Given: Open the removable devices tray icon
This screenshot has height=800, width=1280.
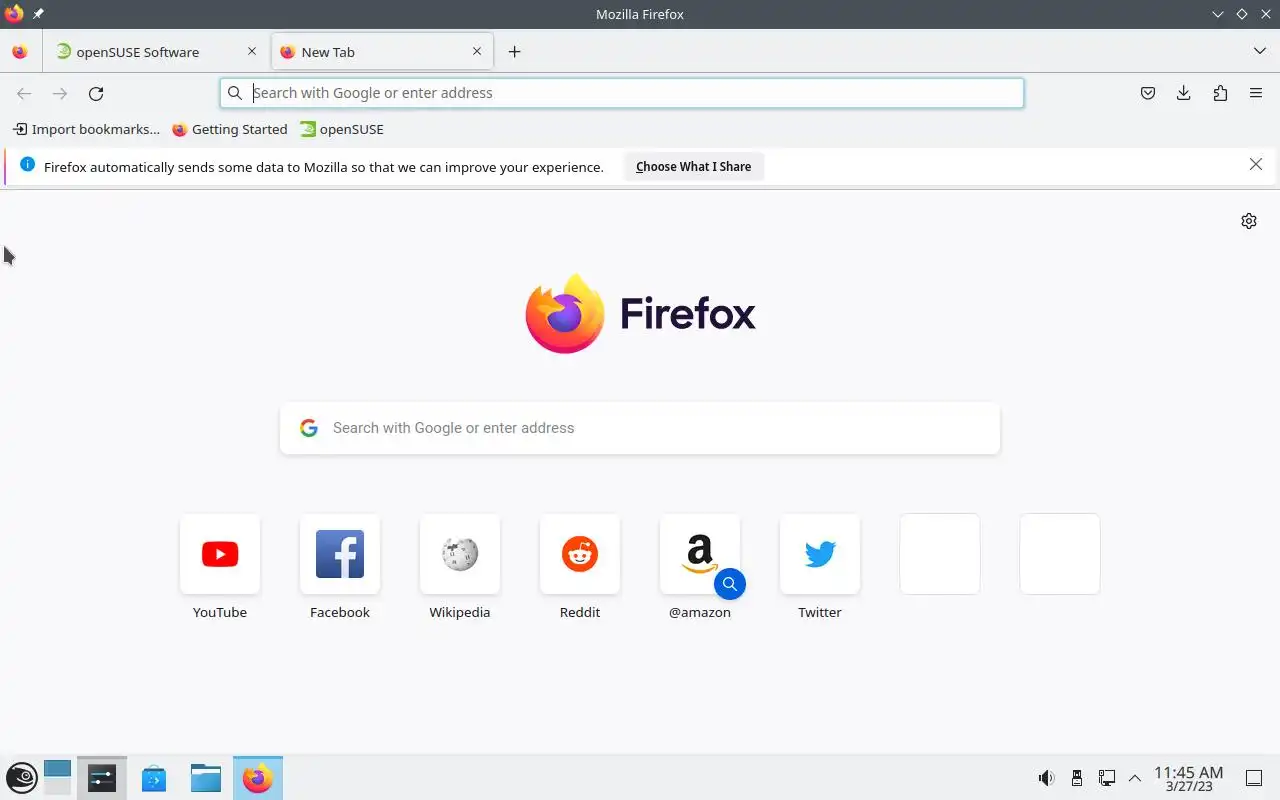Looking at the screenshot, I should tap(1077, 778).
